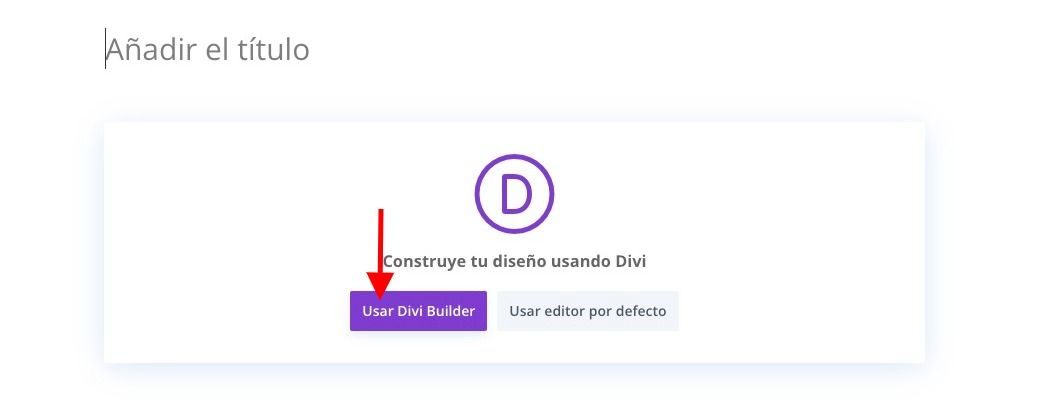Viewport: 1051px width, 413px height.
Task: Click the arrowhead pointing at Divi Builder
Action: click(x=380, y=286)
